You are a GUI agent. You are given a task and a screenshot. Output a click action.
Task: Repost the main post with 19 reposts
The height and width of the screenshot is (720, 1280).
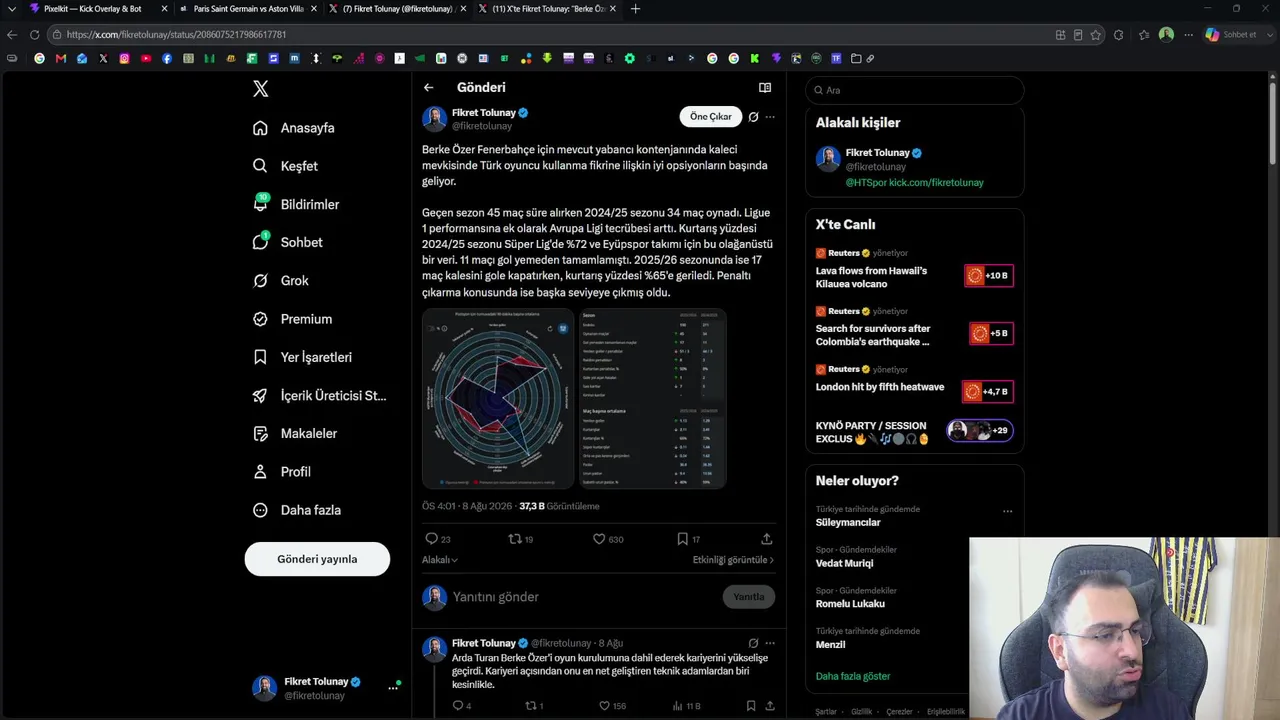(520, 539)
